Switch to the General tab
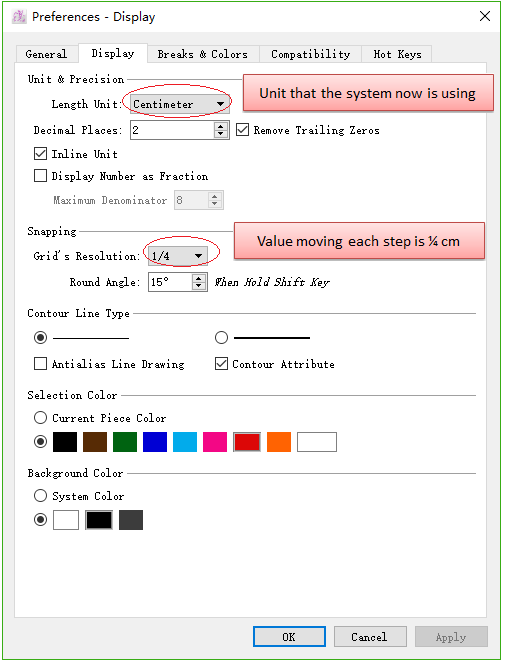The height and width of the screenshot is (665, 505). tap(46, 54)
